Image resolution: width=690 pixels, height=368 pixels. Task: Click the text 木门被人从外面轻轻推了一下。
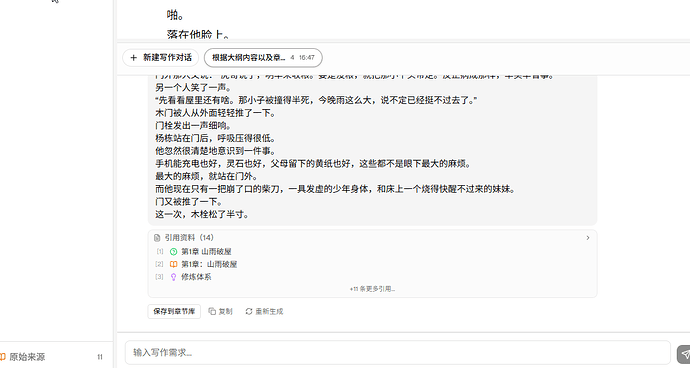[216, 113]
